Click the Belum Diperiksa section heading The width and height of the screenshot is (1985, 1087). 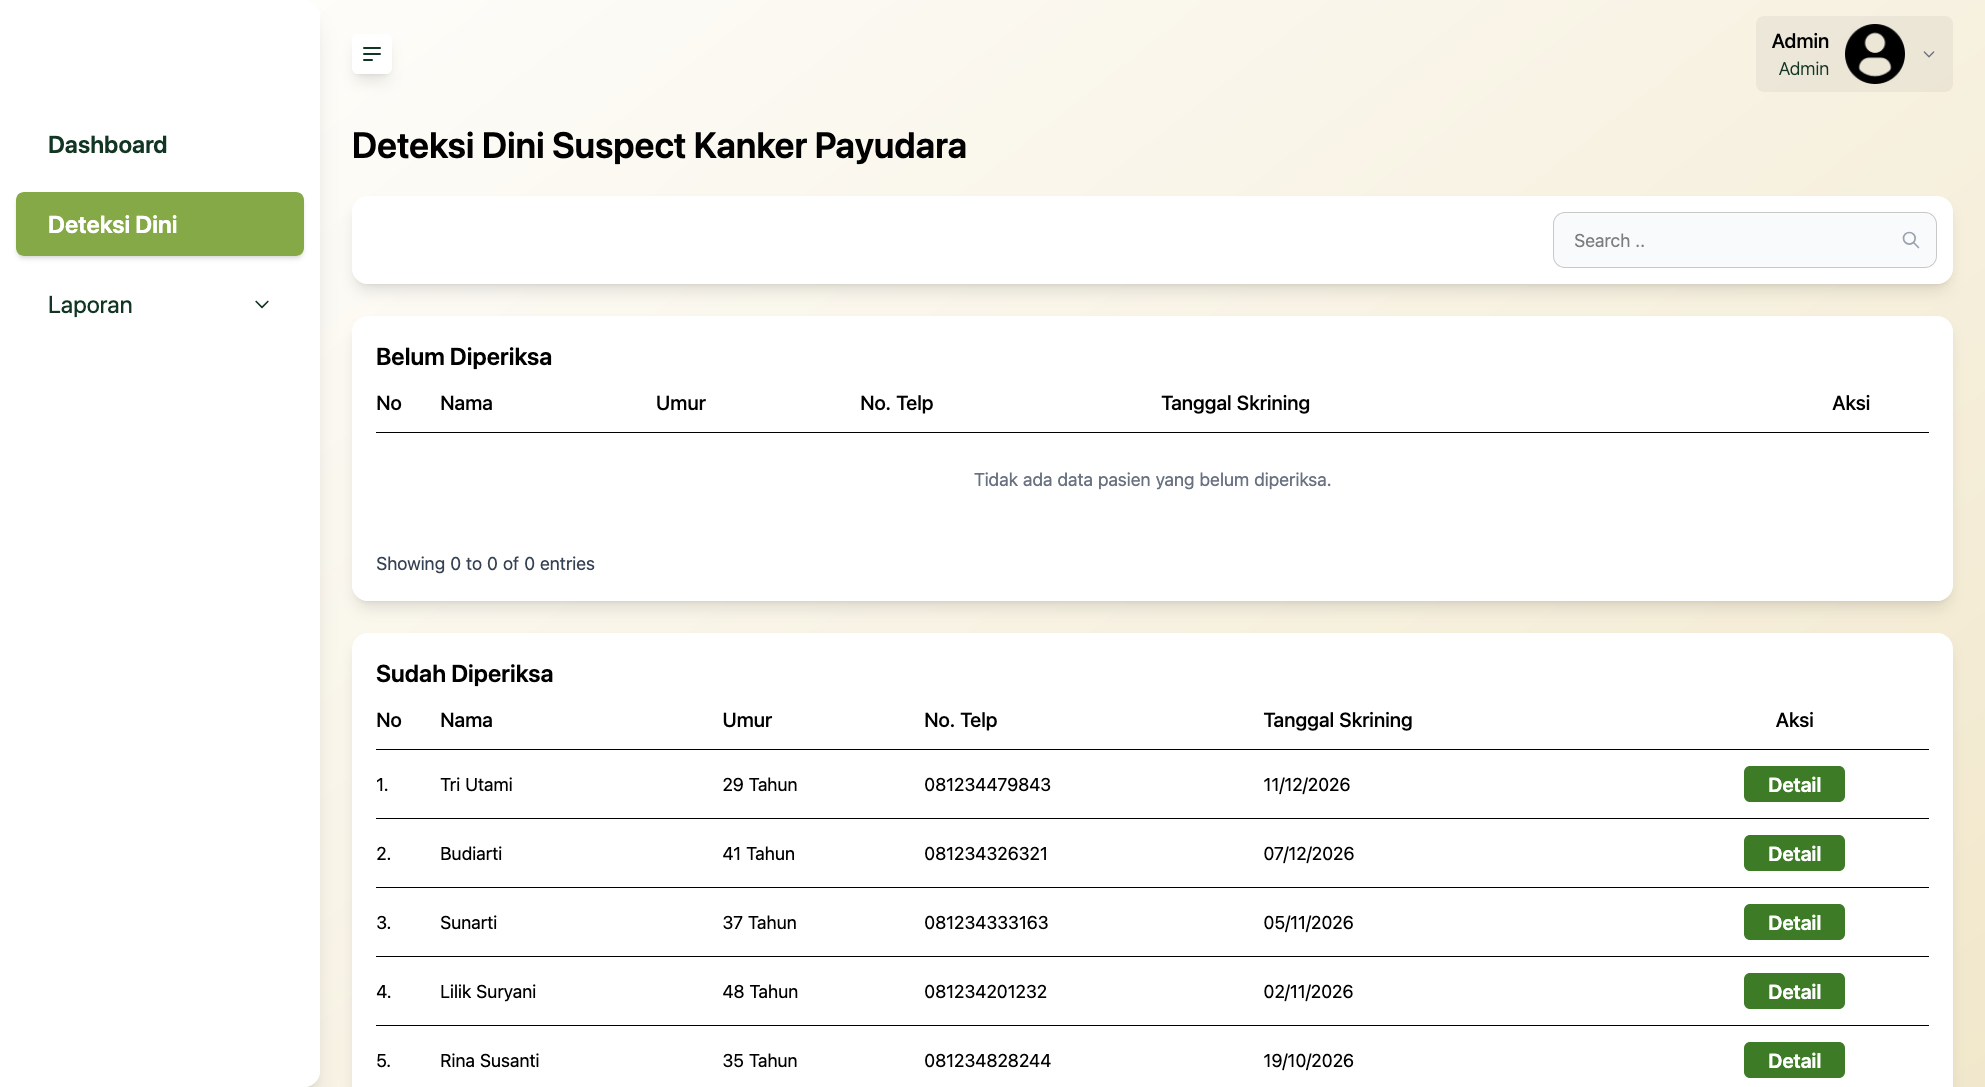[x=464, y=357]
